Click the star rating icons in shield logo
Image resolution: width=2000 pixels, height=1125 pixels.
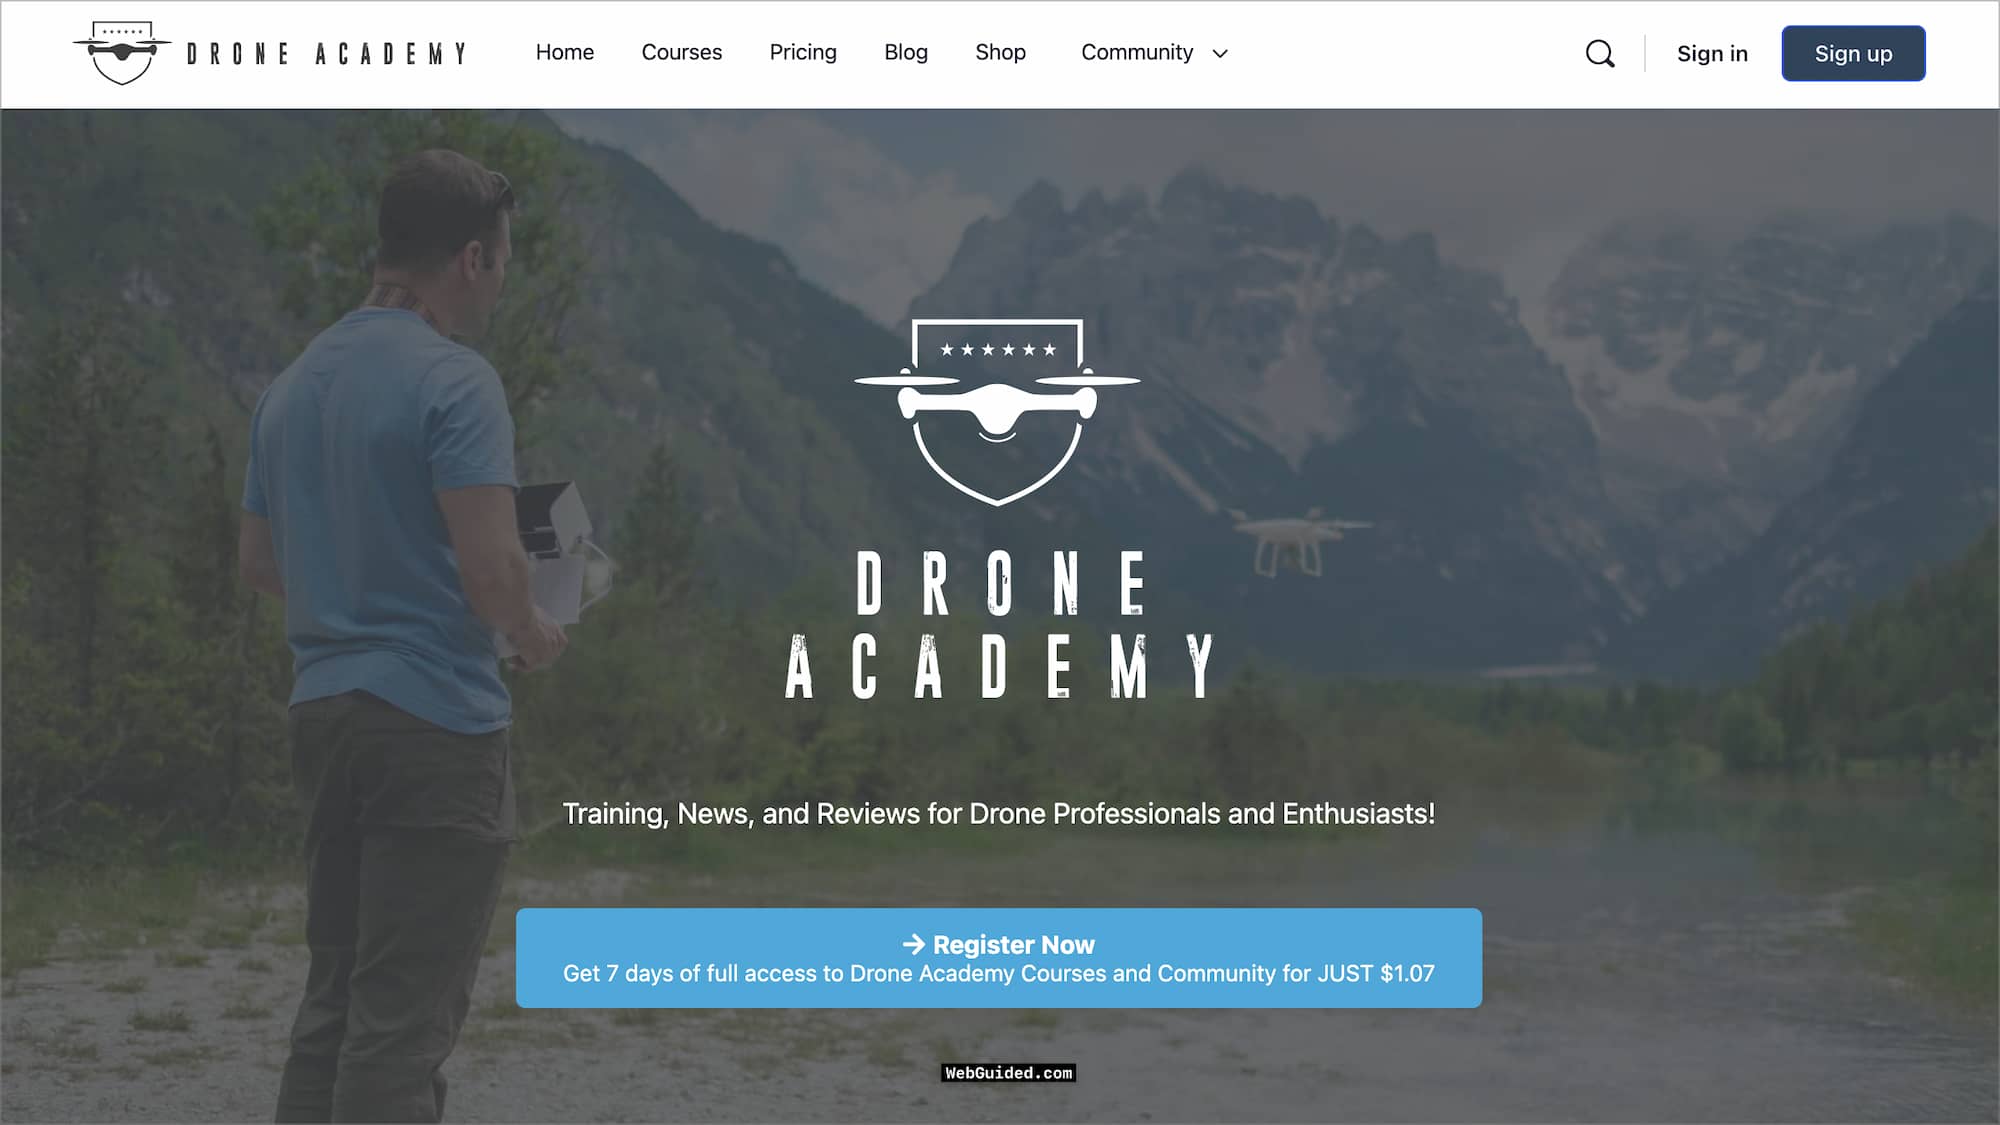click(997, 349)
